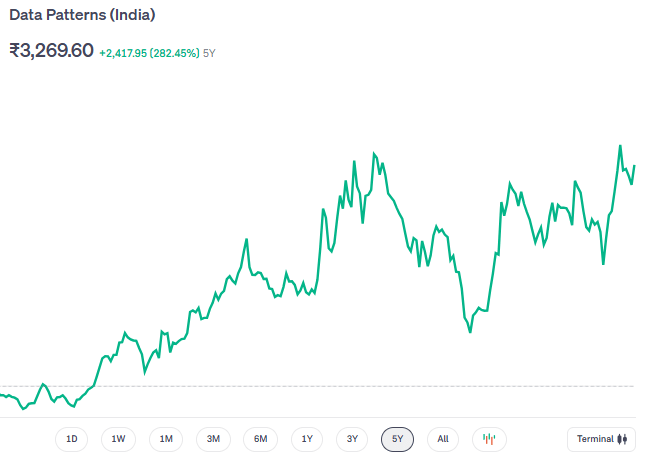Viewport: 648px width, 466px height.
Task: Select the 3Y time range
Action: (x=352, y=439)
